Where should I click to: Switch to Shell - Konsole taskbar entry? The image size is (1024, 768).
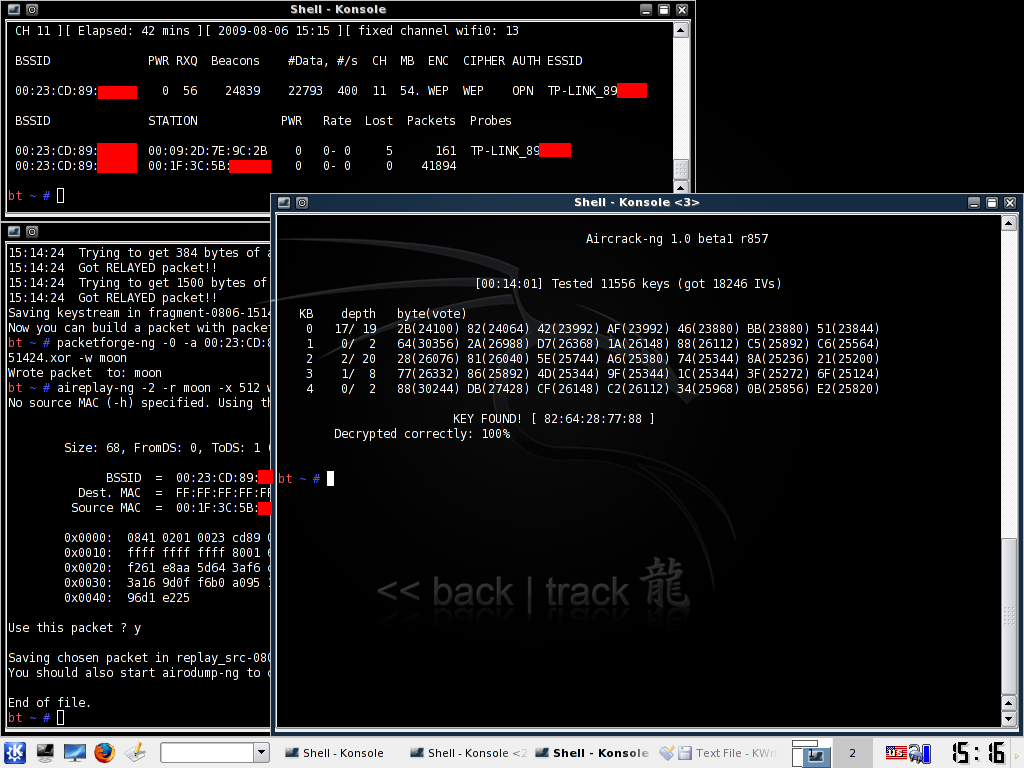click(x=334, y=753)
